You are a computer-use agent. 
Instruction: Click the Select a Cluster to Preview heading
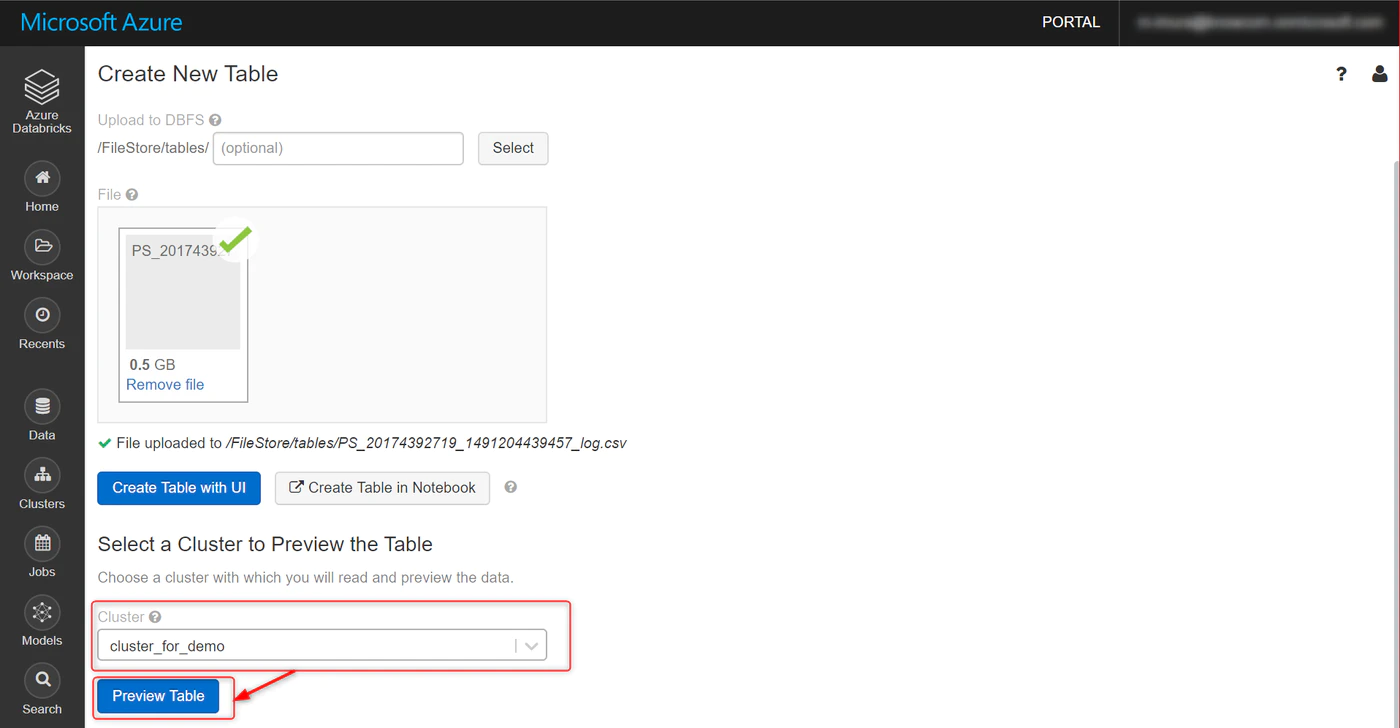(265, 544)
